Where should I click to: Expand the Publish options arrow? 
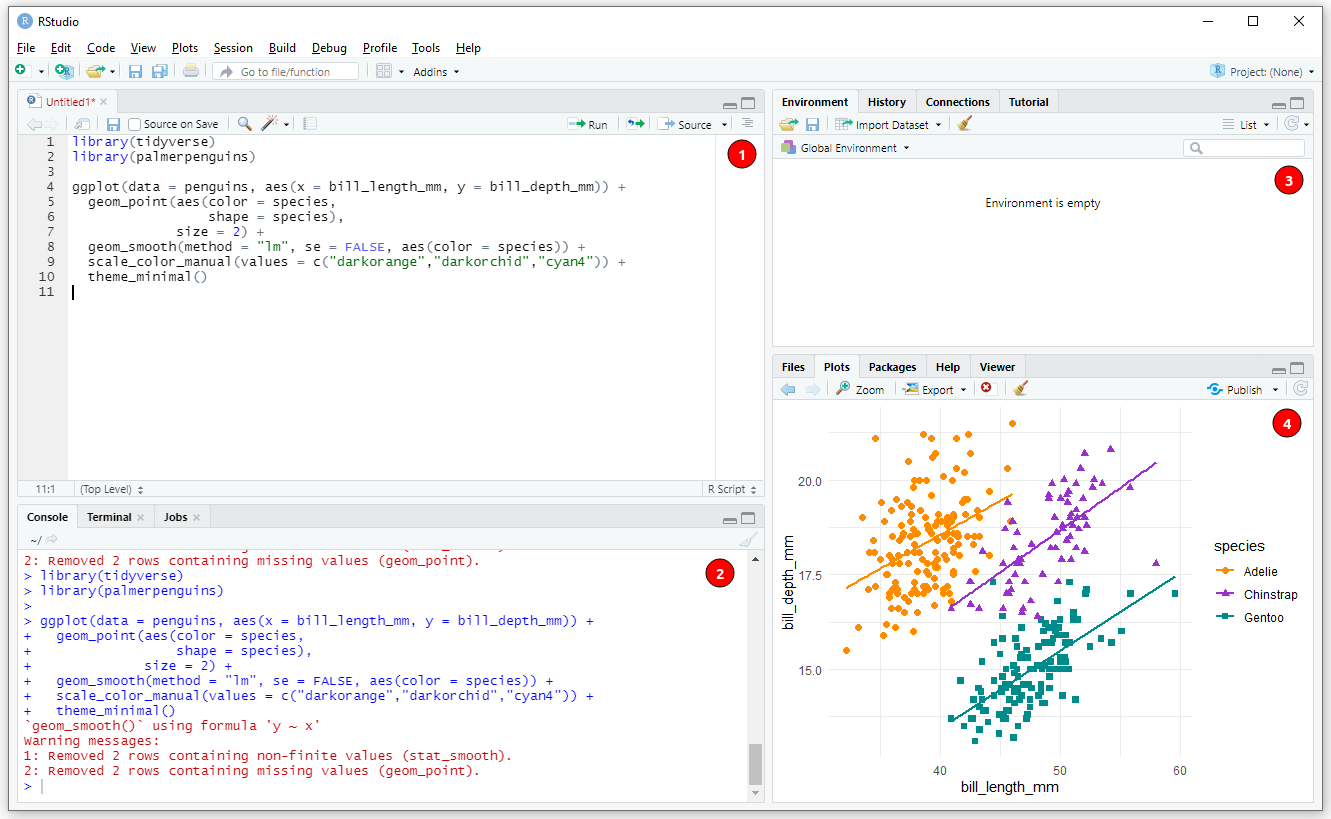1274,390
